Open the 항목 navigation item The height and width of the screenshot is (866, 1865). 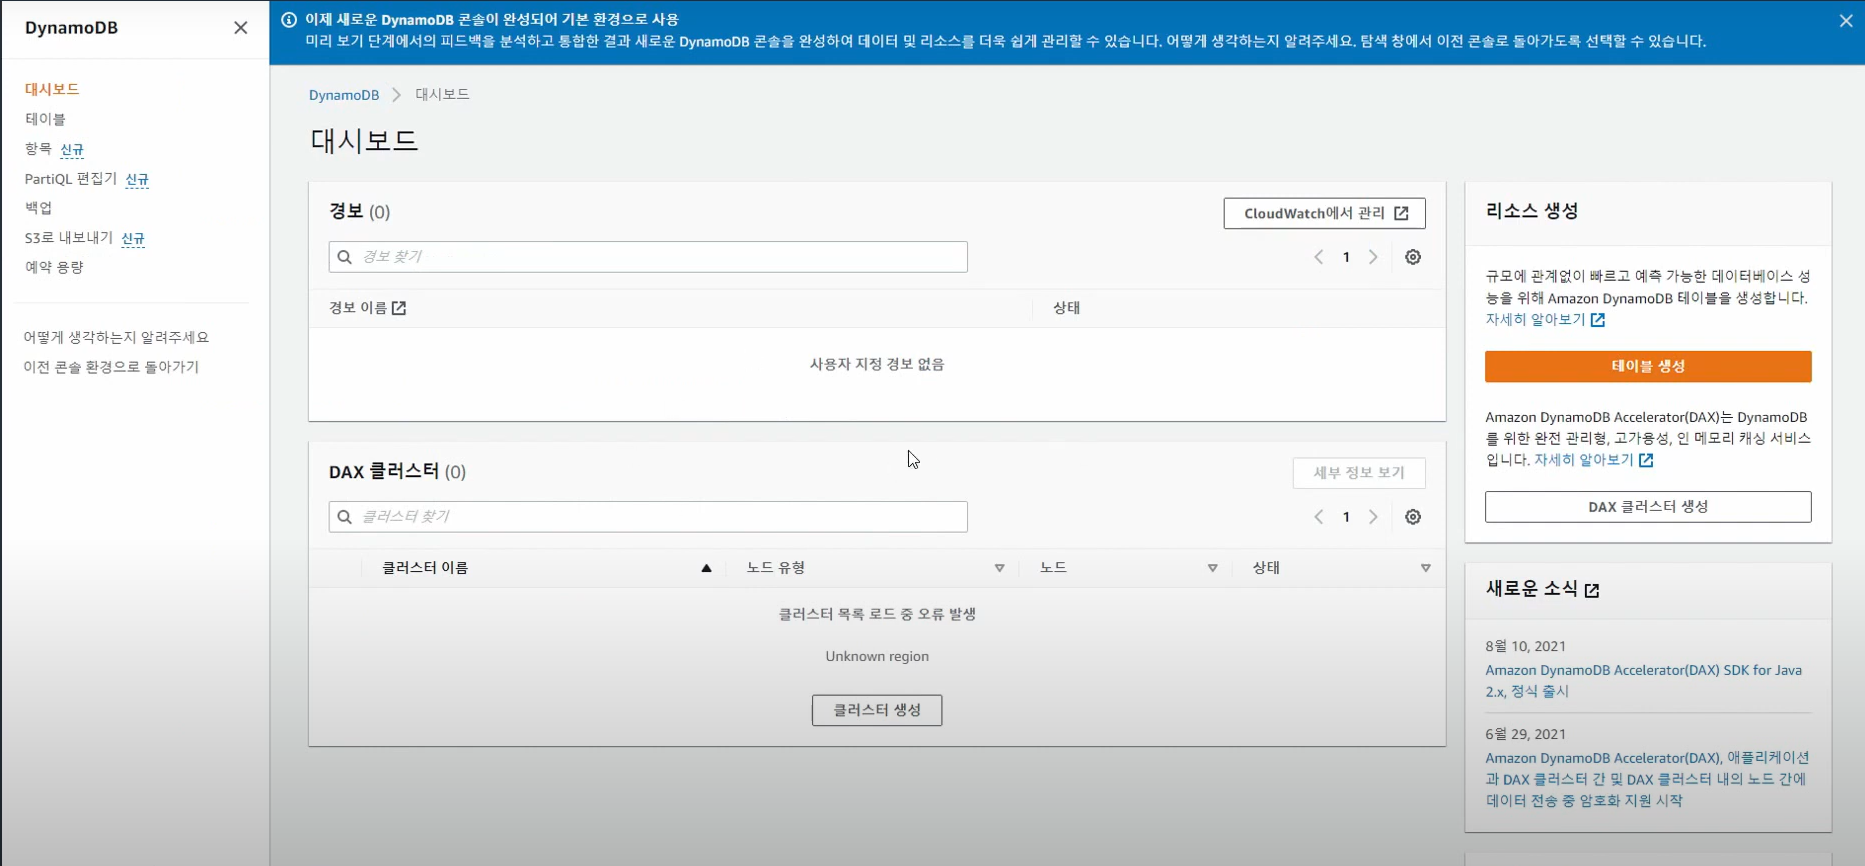[x=38, y=148]
